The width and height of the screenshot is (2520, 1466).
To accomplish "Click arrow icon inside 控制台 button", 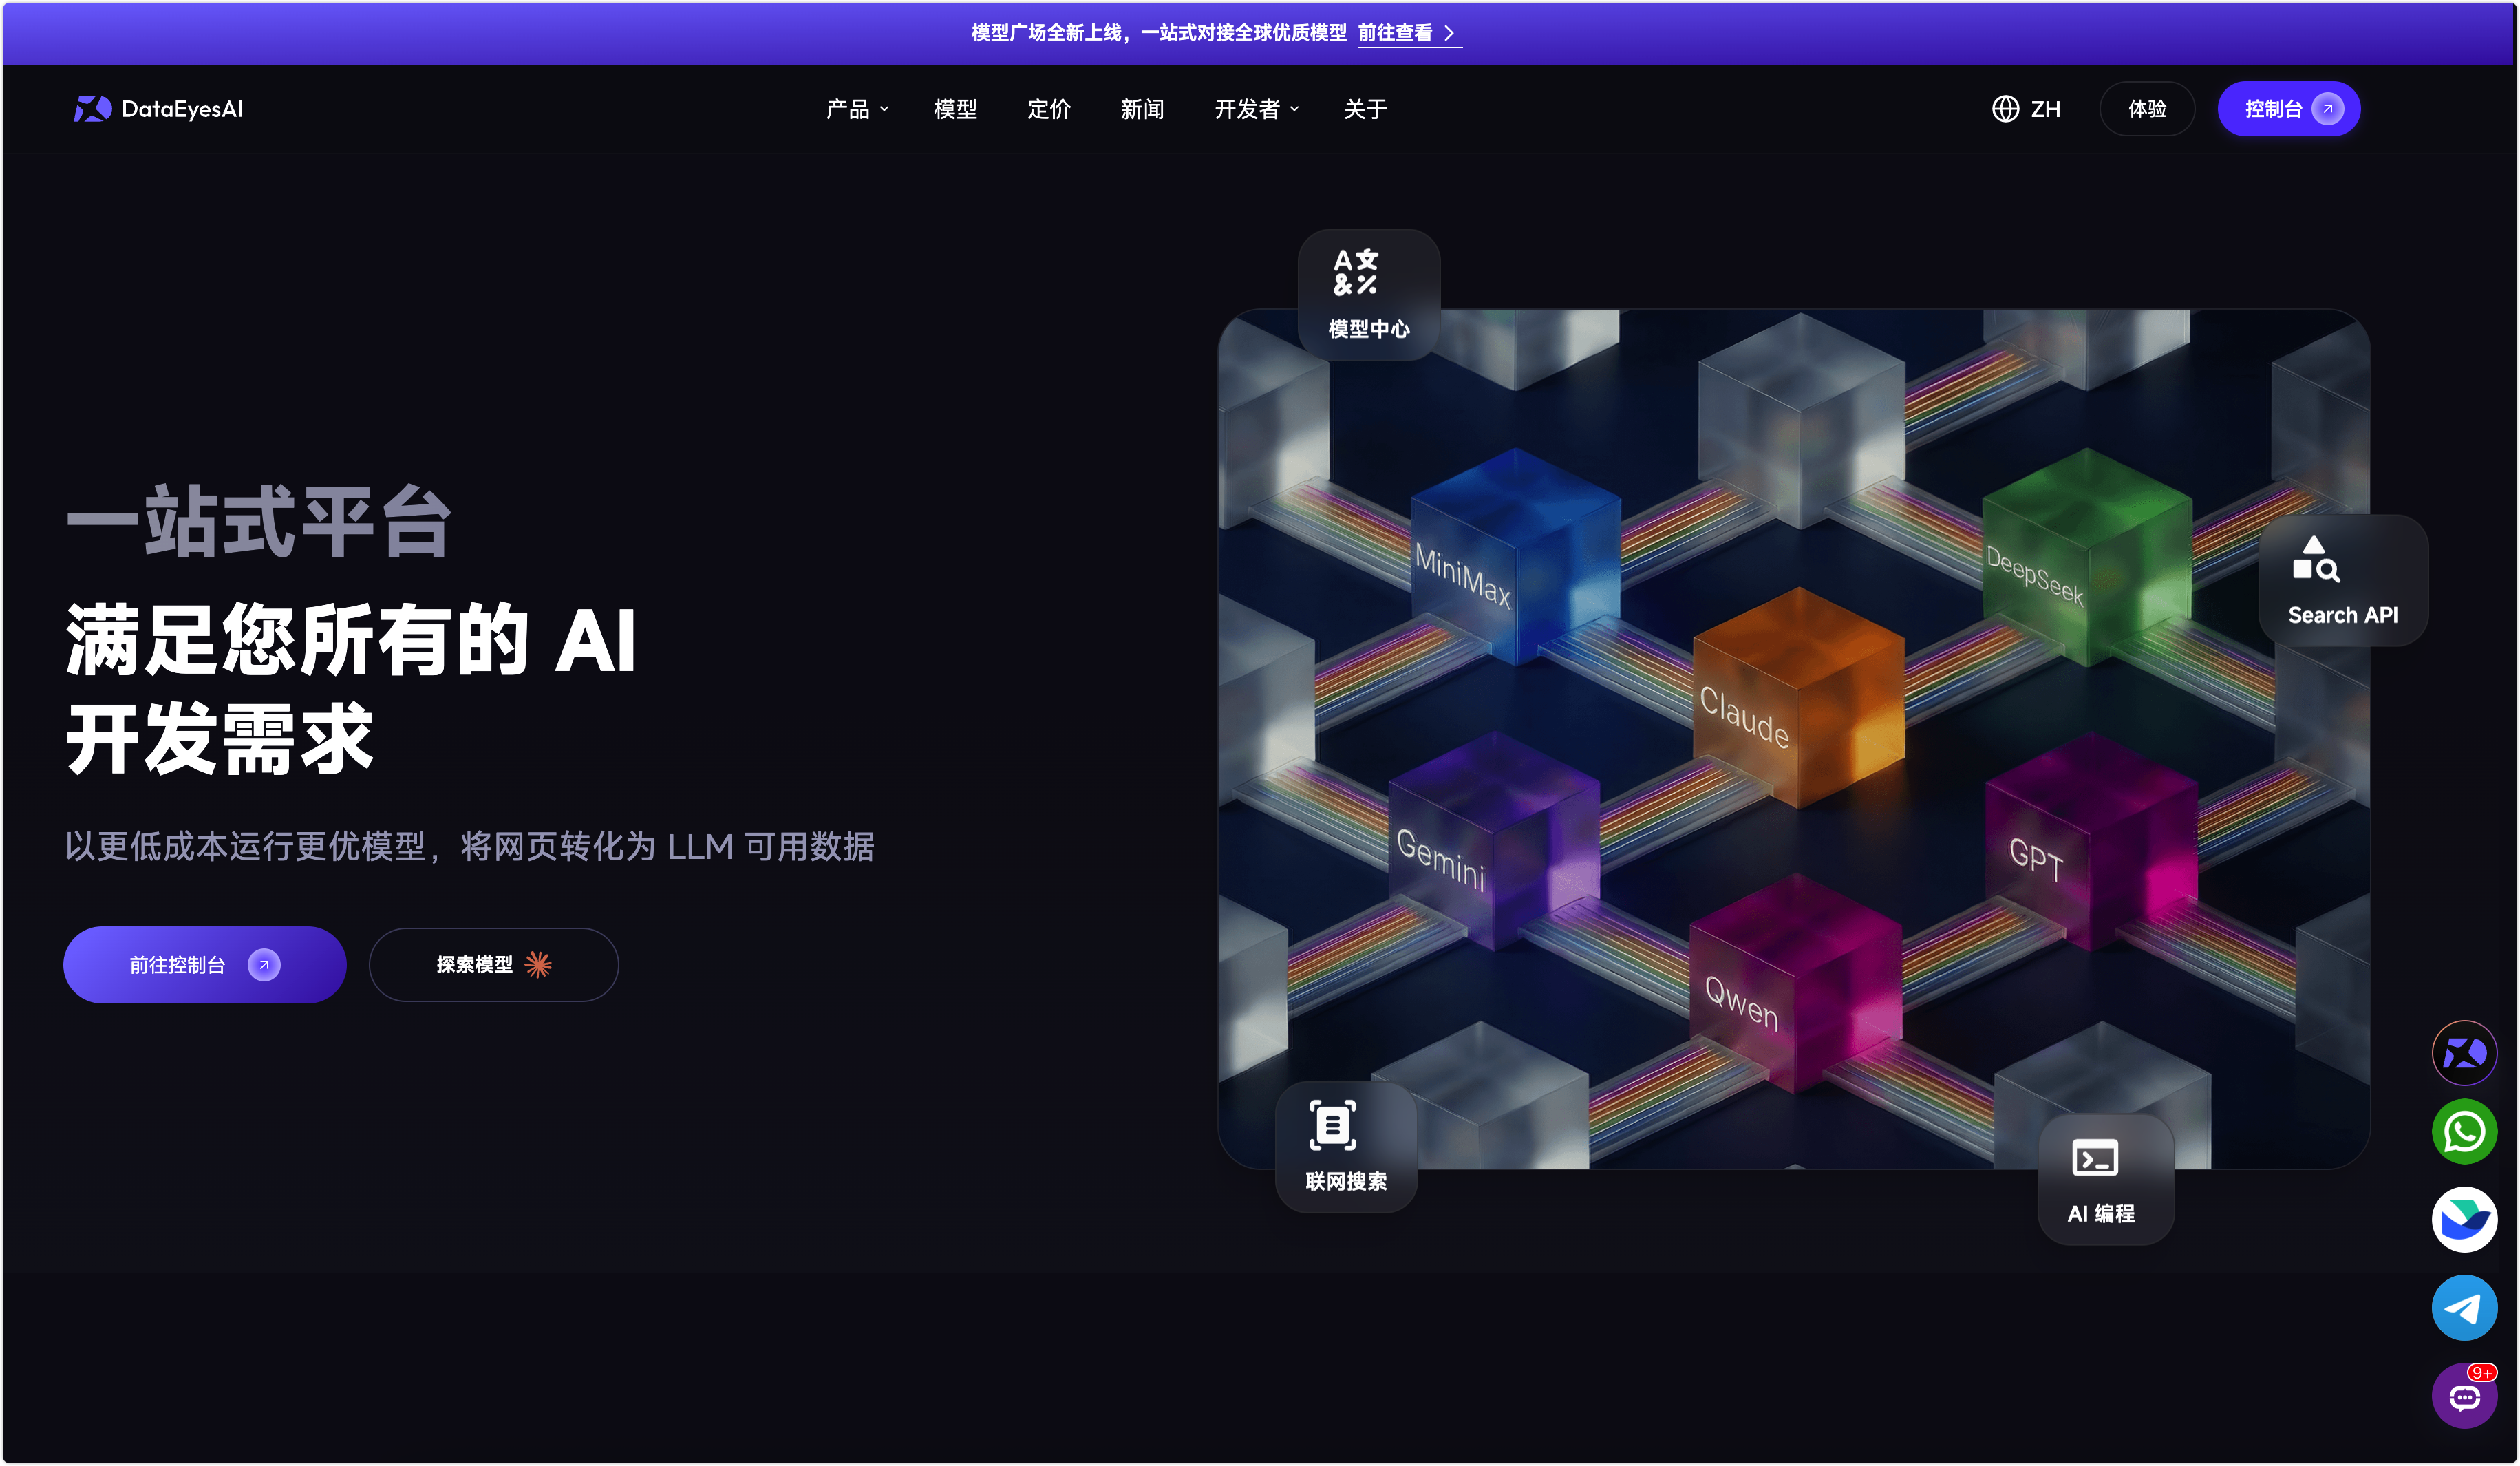I will point(2328,109).
